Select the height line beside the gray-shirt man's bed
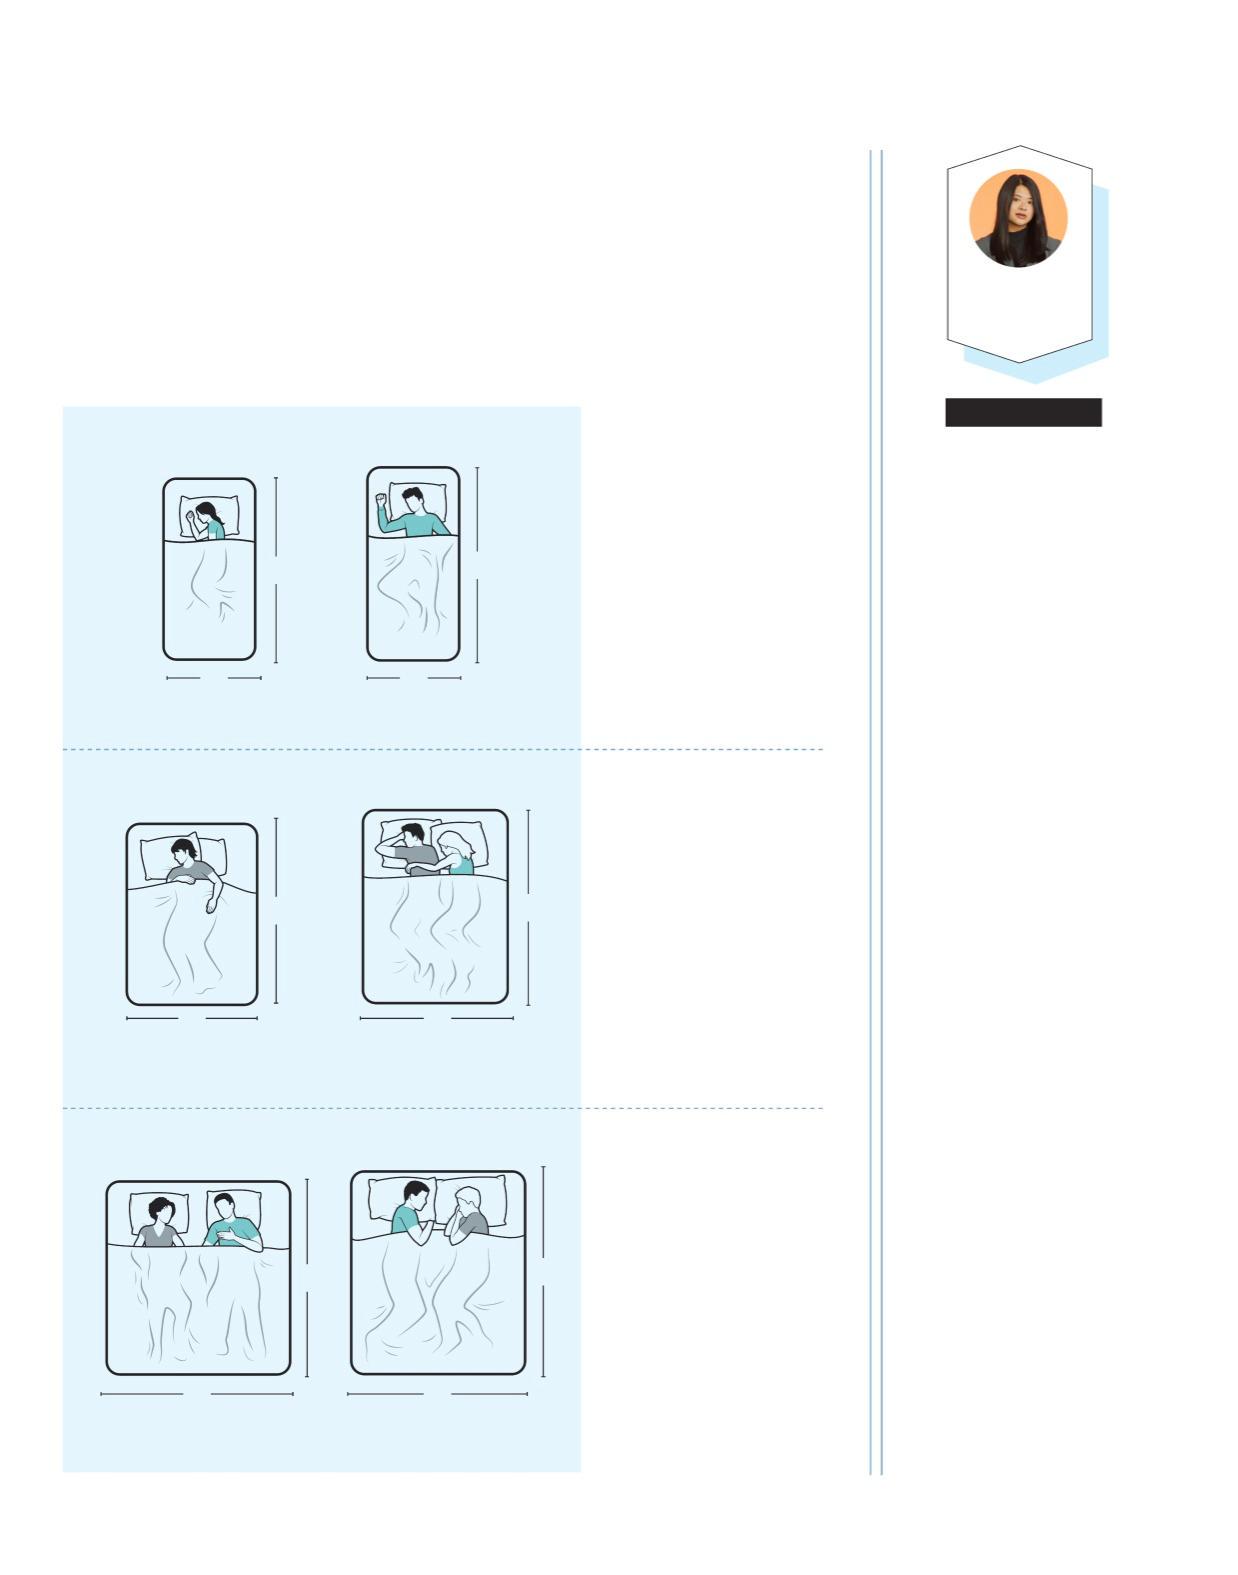The image size is (1238, 1575). pyautogui.click(x=275, y=910)
